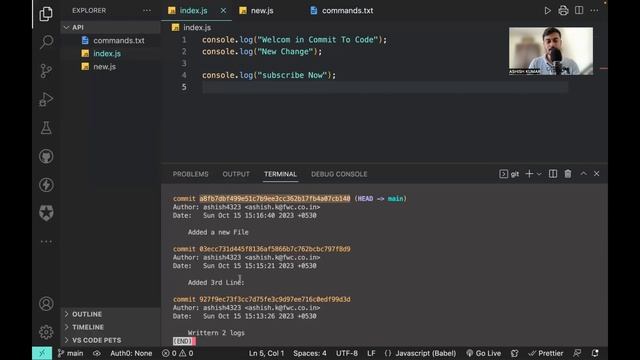Click status bar icon left of Prettier
Image resolution: width=640 pixels, height=360 pixels.
point(515,353)
